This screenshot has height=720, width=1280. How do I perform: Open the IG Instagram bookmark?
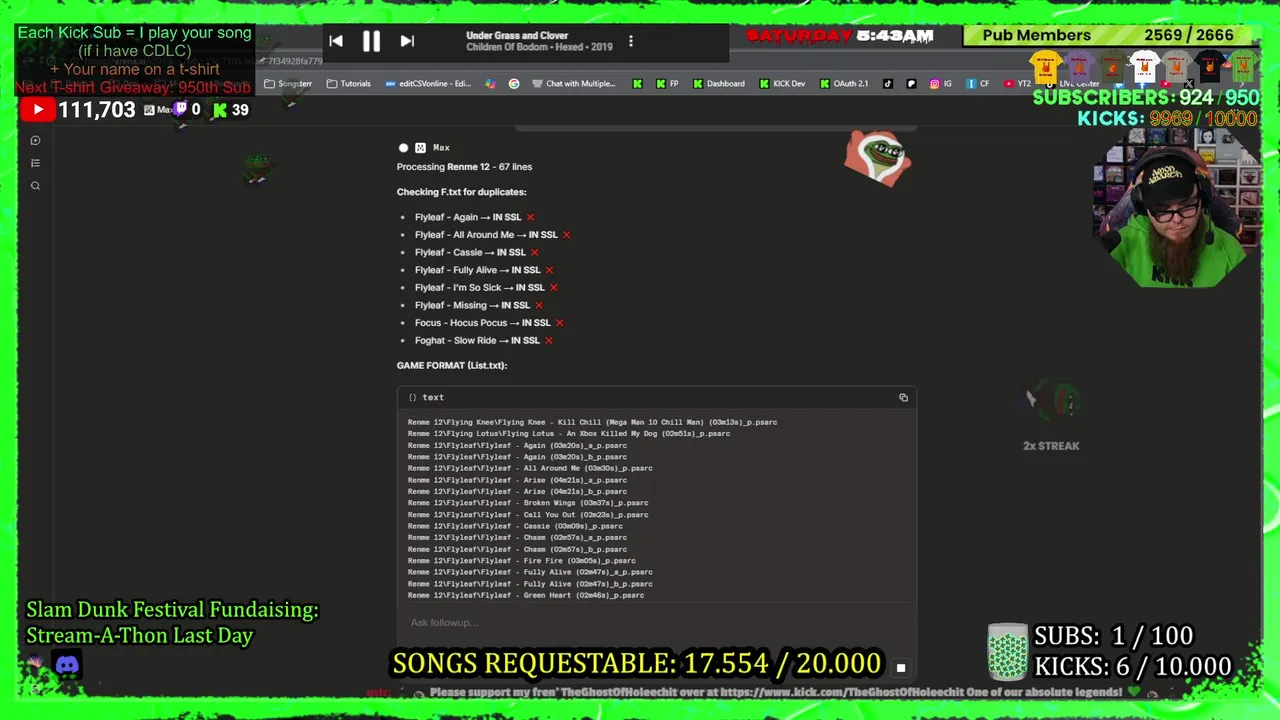941,84
